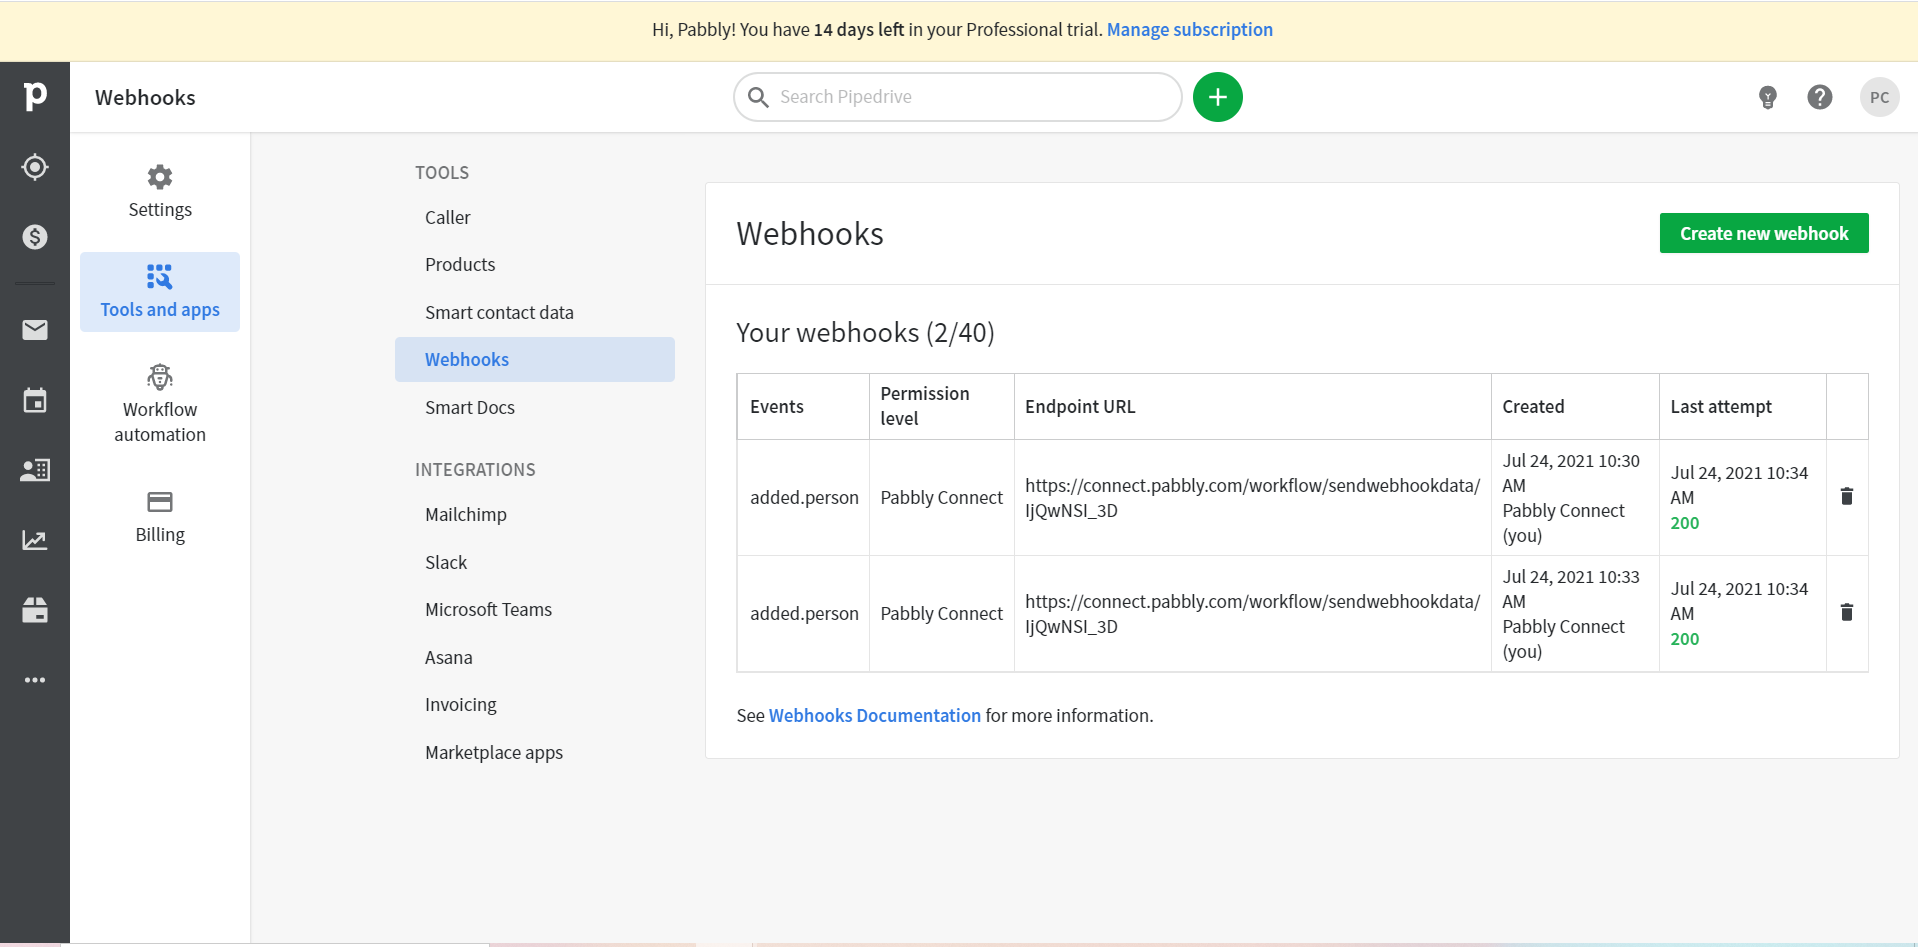Open the Webhooks Documentation link
The height and width of the screenshot is (947, 1918).
point(875,716)
